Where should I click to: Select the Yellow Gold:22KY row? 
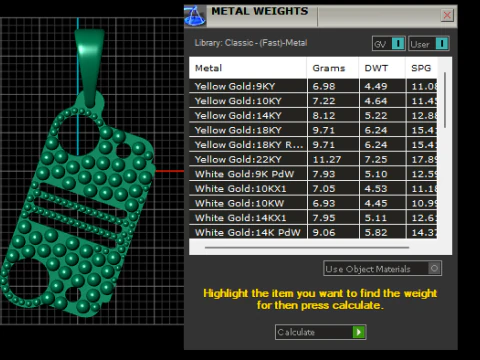[x=313, y=160]
